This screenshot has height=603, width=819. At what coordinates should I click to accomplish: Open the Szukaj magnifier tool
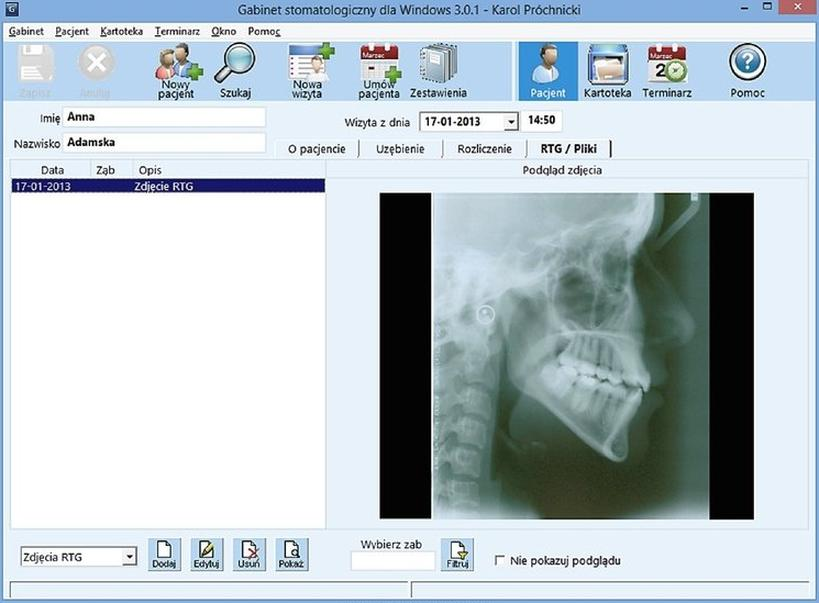point(234,71)
